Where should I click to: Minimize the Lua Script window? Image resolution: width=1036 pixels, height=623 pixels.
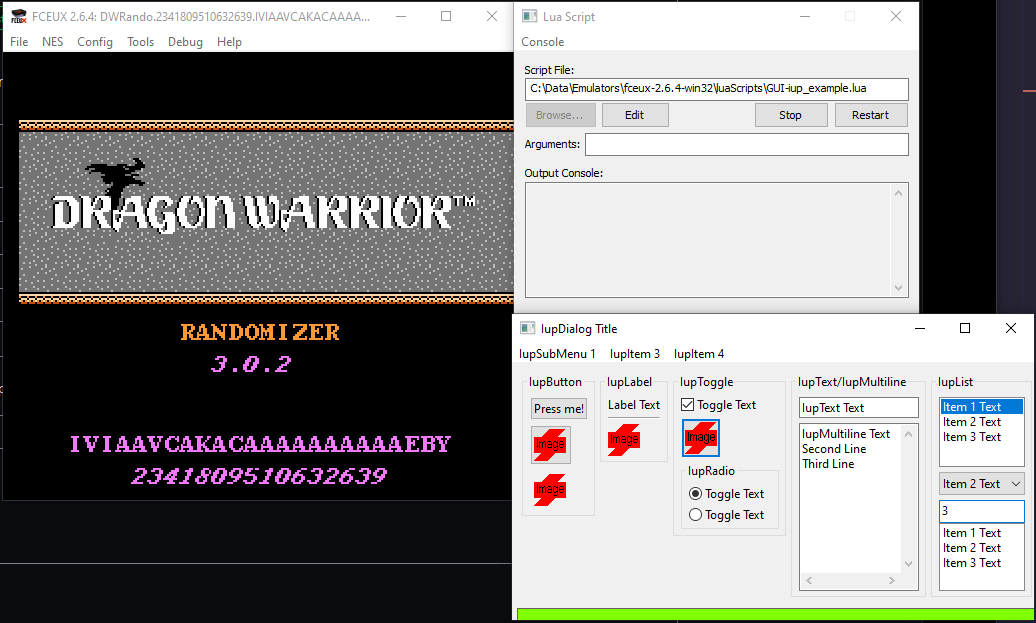tap(805, 17)
